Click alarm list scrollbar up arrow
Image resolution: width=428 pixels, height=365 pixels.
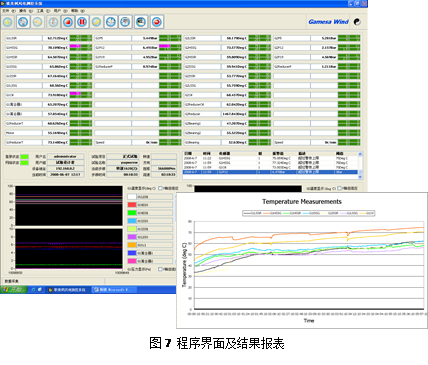[360, 154]
